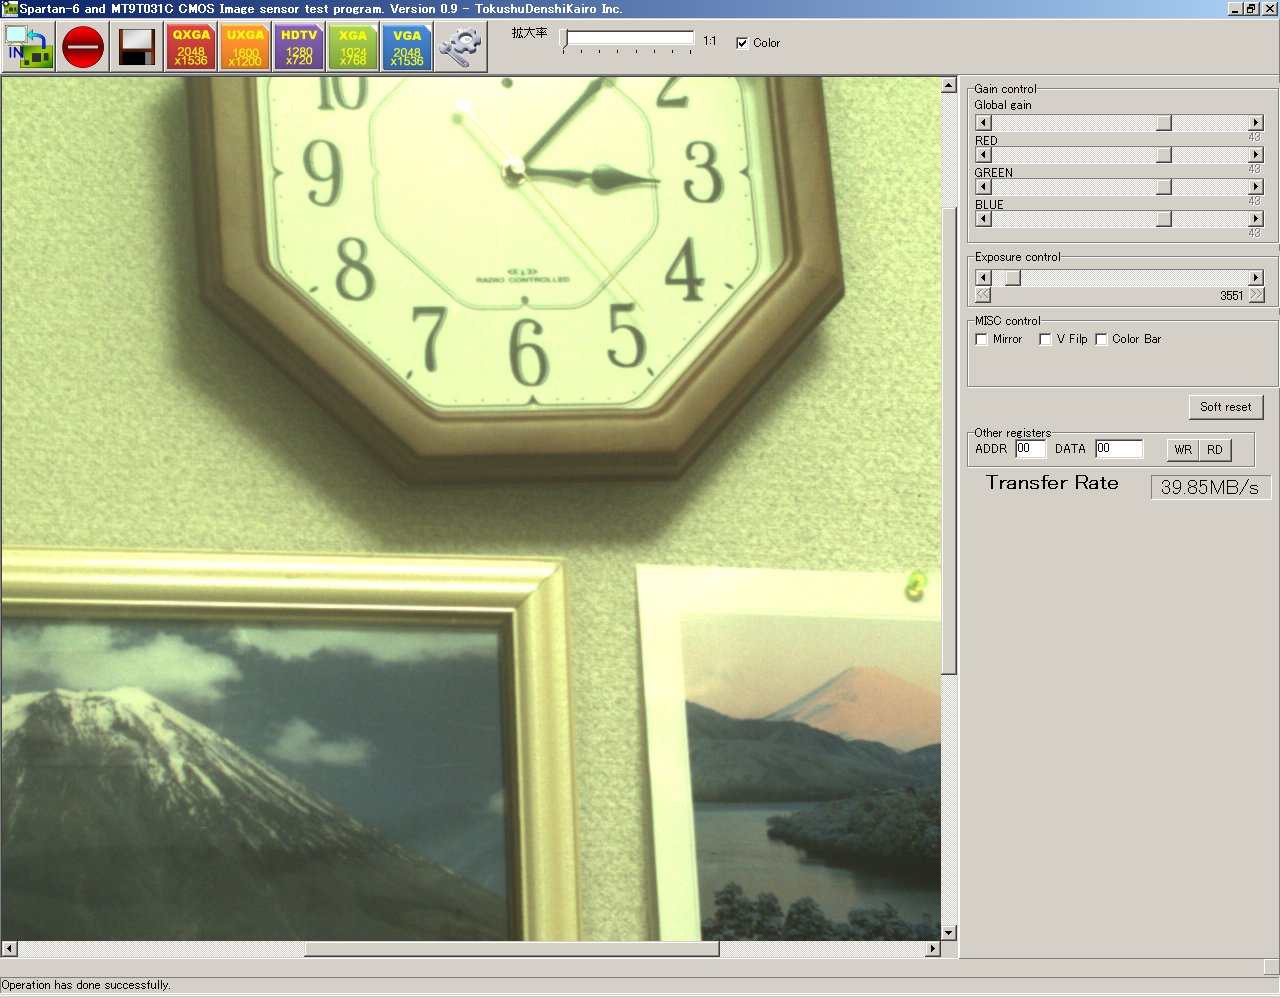Click exposure control right arrow
The width and height of the screenshot is (1280, 998).
(x=1256, y=278)
